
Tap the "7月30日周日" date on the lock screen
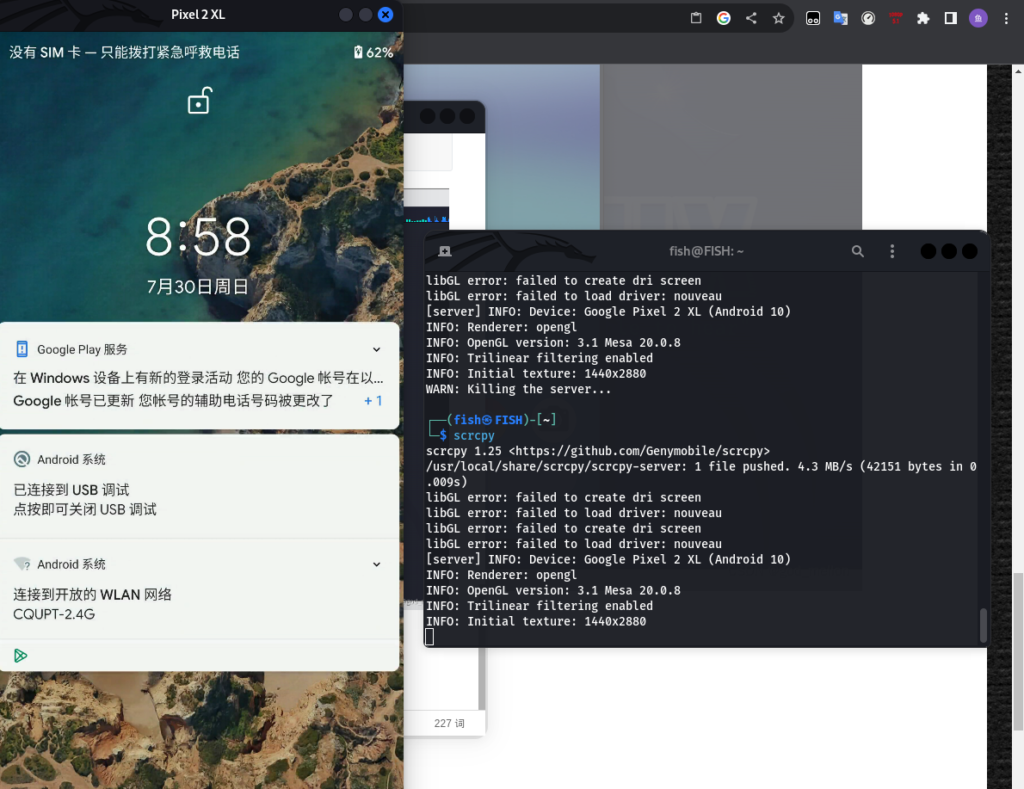[198, 287]
